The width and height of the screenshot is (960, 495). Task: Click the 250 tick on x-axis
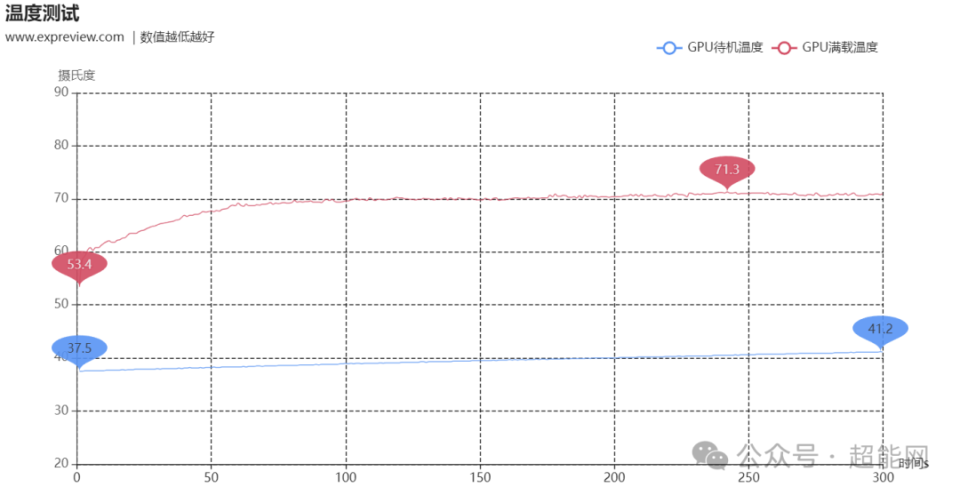click(749, 477)
